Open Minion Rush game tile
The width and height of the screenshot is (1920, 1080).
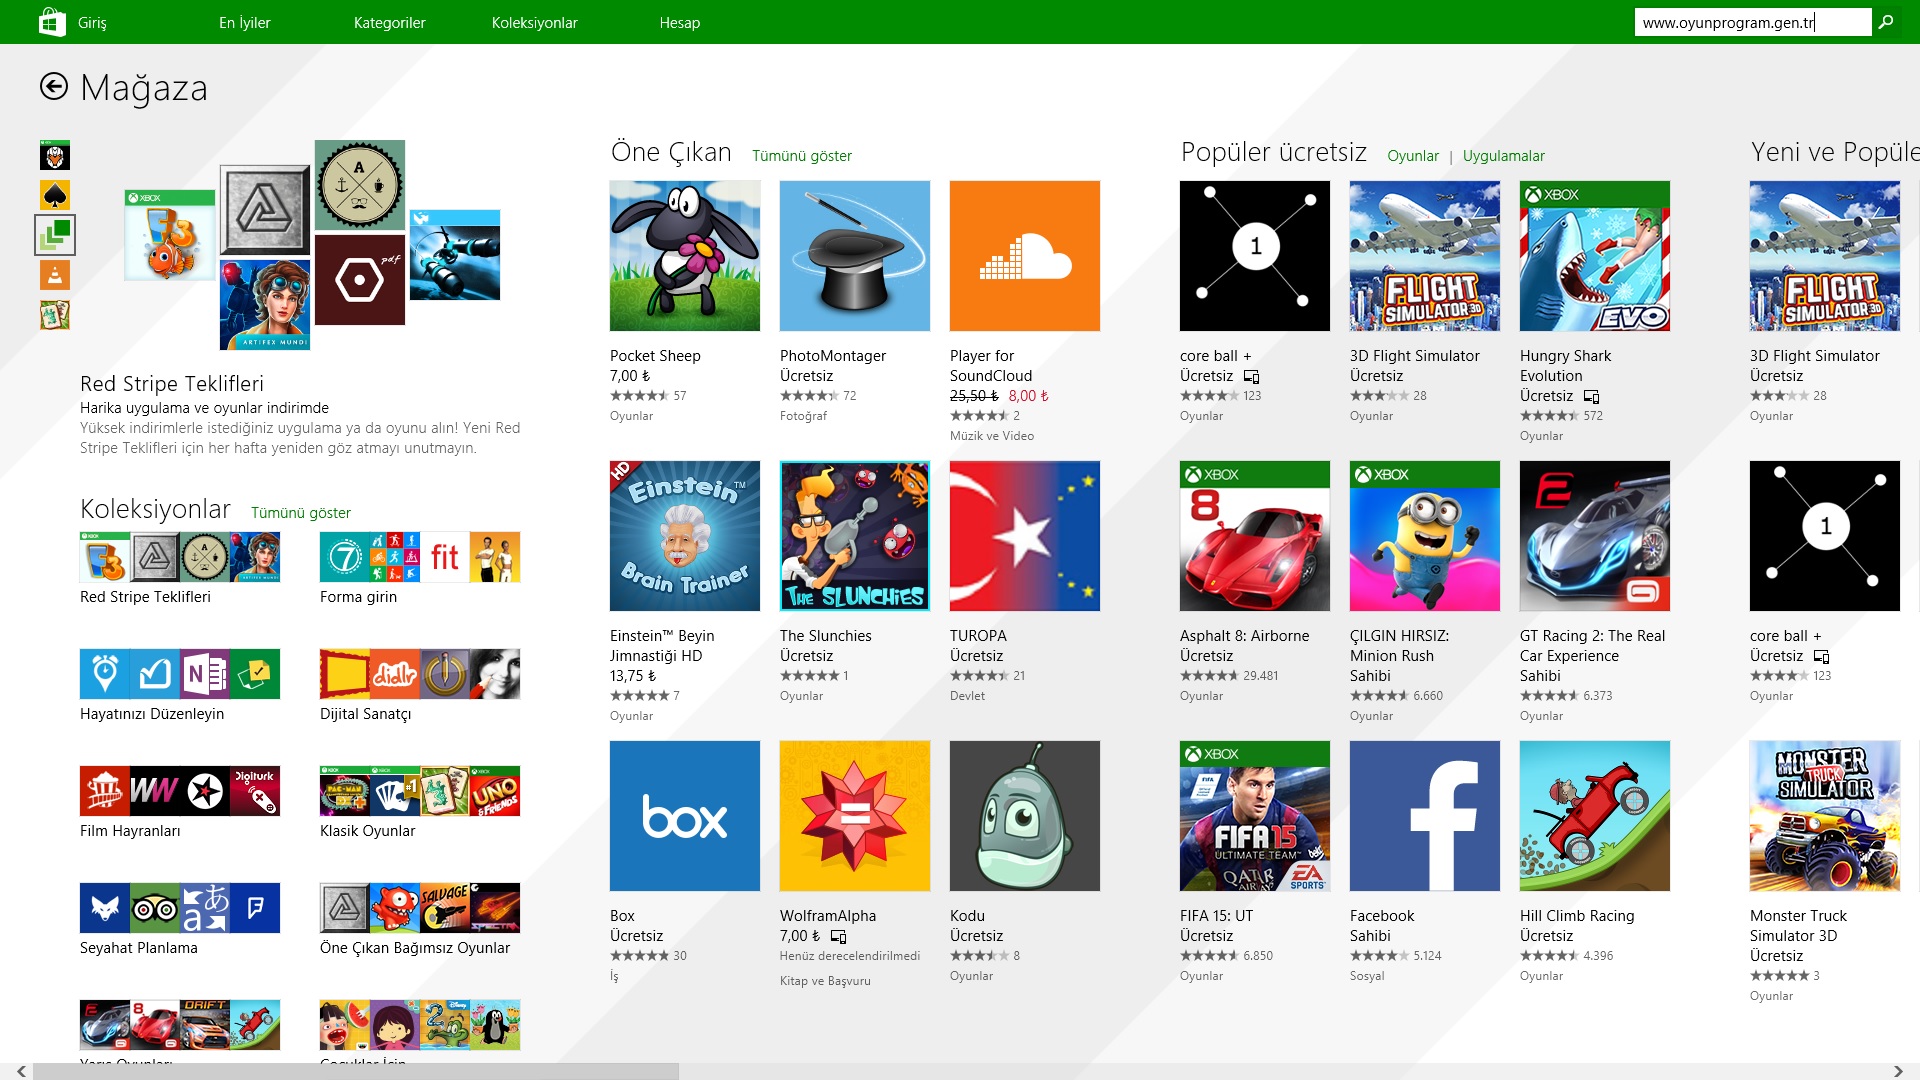[1425, 536]
